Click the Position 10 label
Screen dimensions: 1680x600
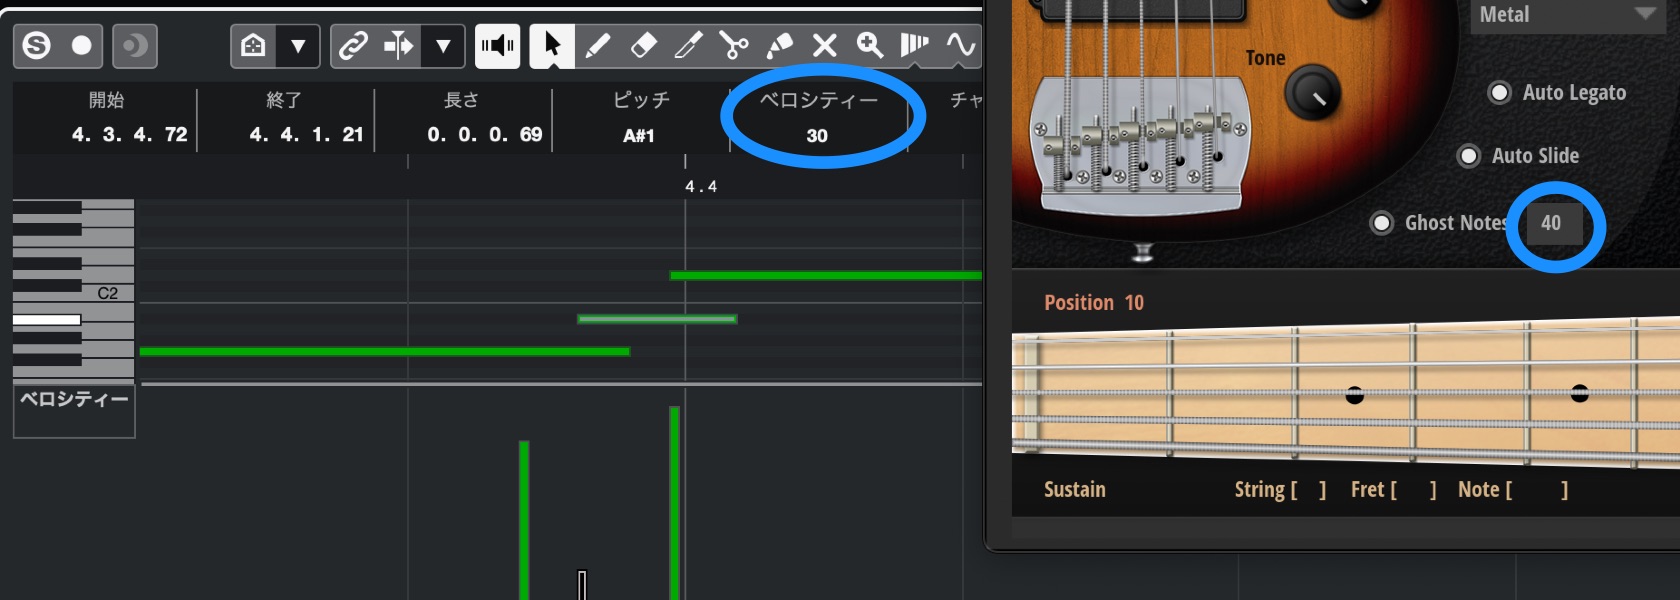coord(1094,302)
